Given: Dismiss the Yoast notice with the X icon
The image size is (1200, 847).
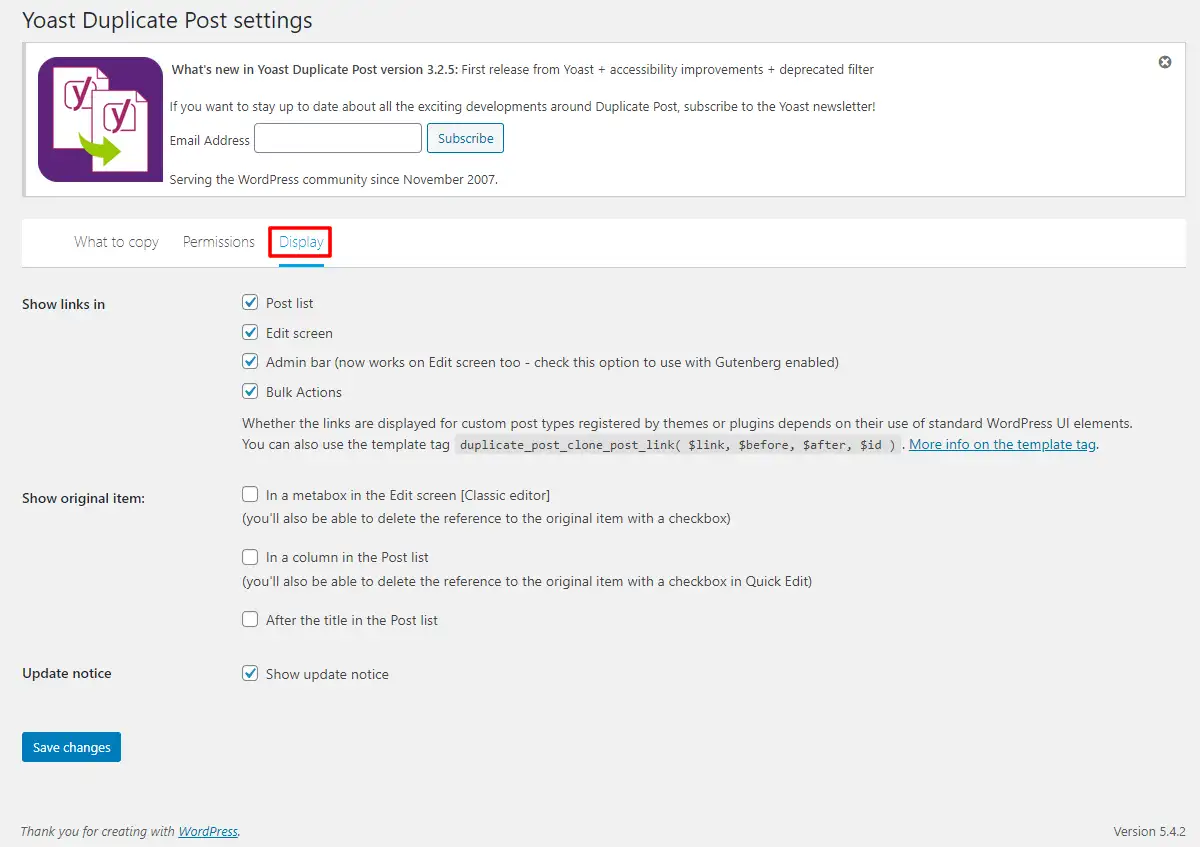Looking at the screenshot, I should pos(1165,62).
